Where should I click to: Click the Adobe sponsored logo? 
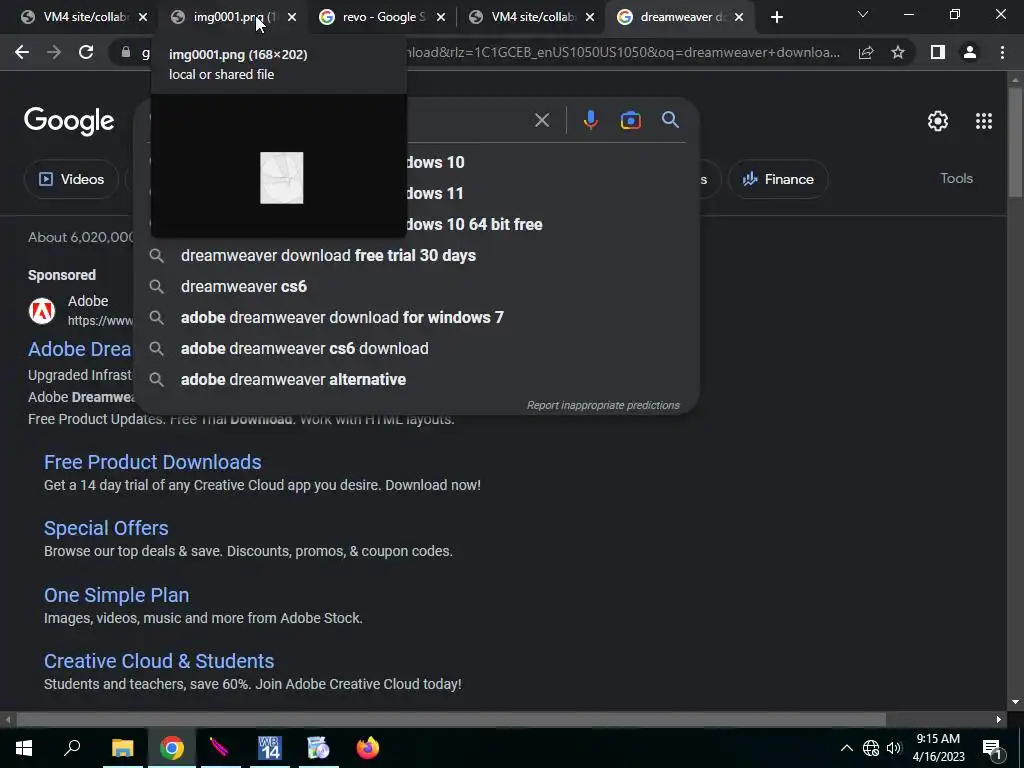(x=42, y=311)
